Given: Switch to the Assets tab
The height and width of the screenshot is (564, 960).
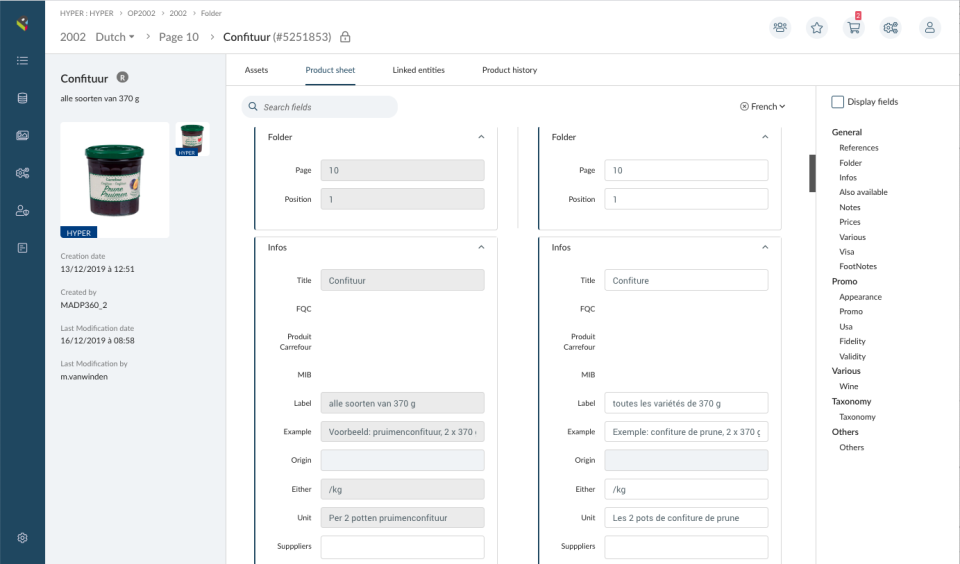Looking at the screenshot, I should coord(256,70).
